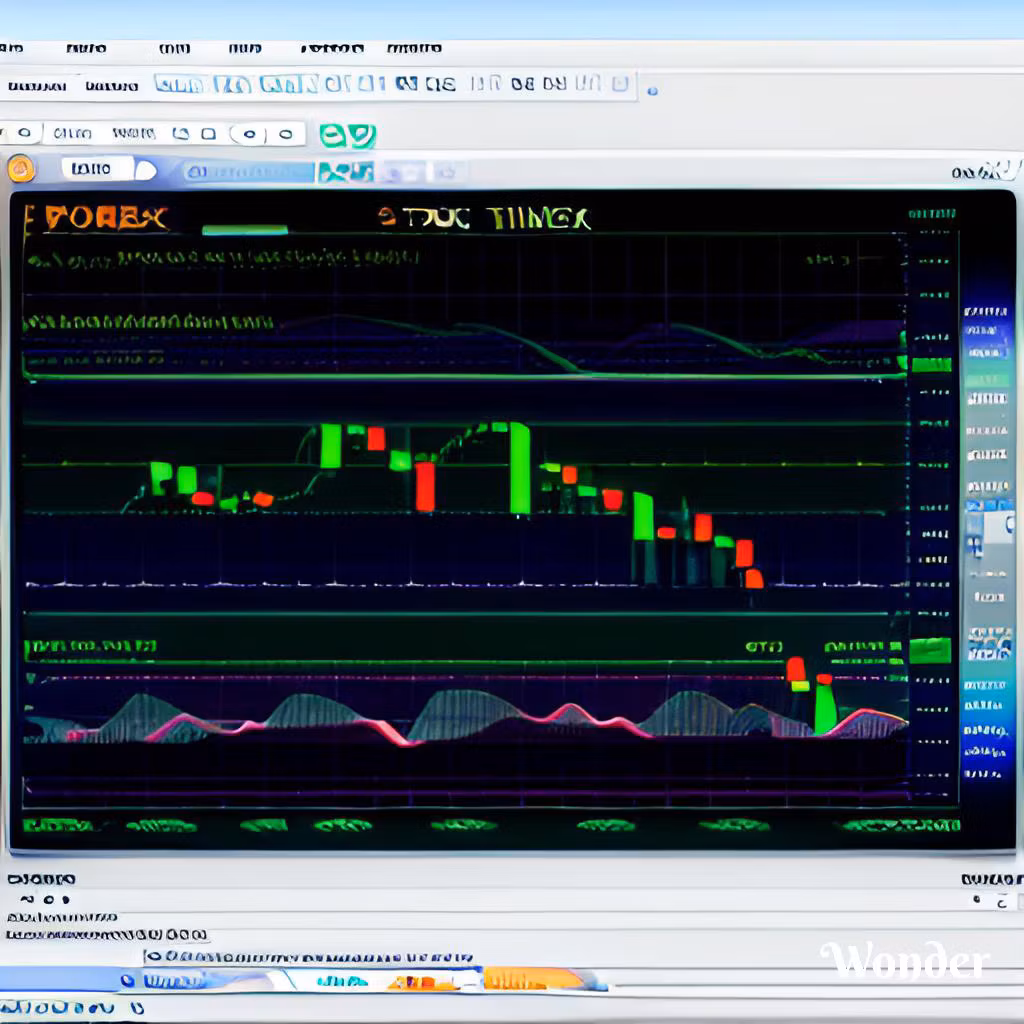Click the orange round icon beside the chart tab

21,169
